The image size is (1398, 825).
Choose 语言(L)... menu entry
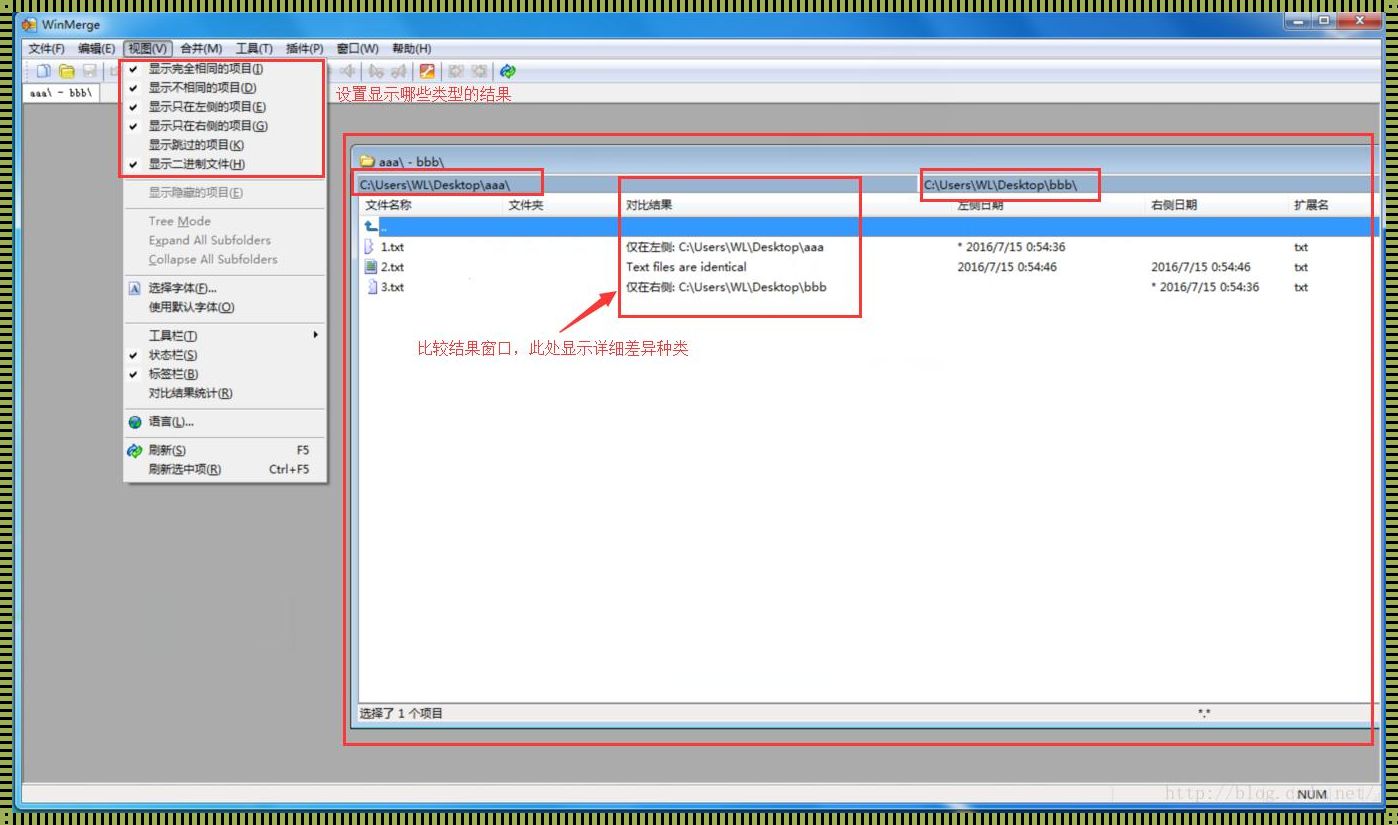(225, 422)
